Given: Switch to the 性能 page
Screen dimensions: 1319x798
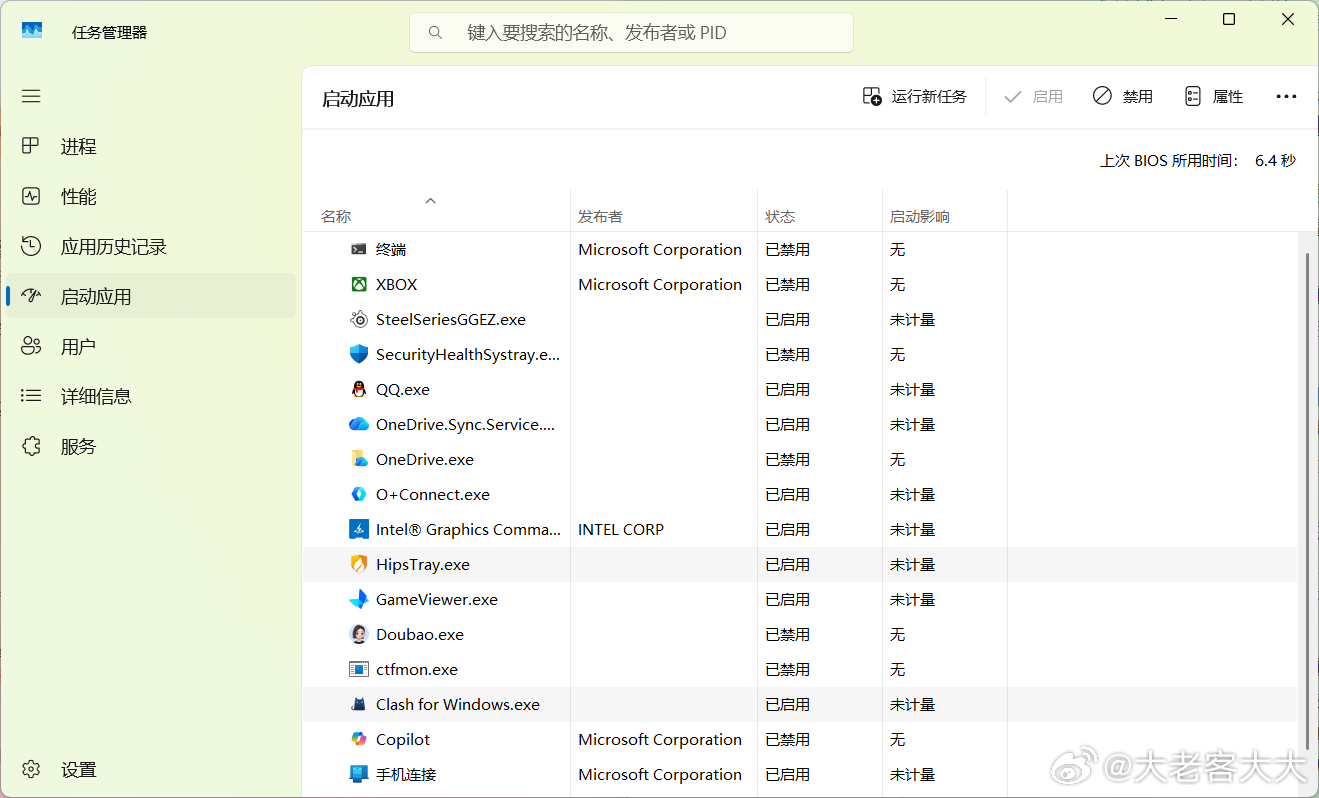Looking at the screenshot, I should (151, 196).
